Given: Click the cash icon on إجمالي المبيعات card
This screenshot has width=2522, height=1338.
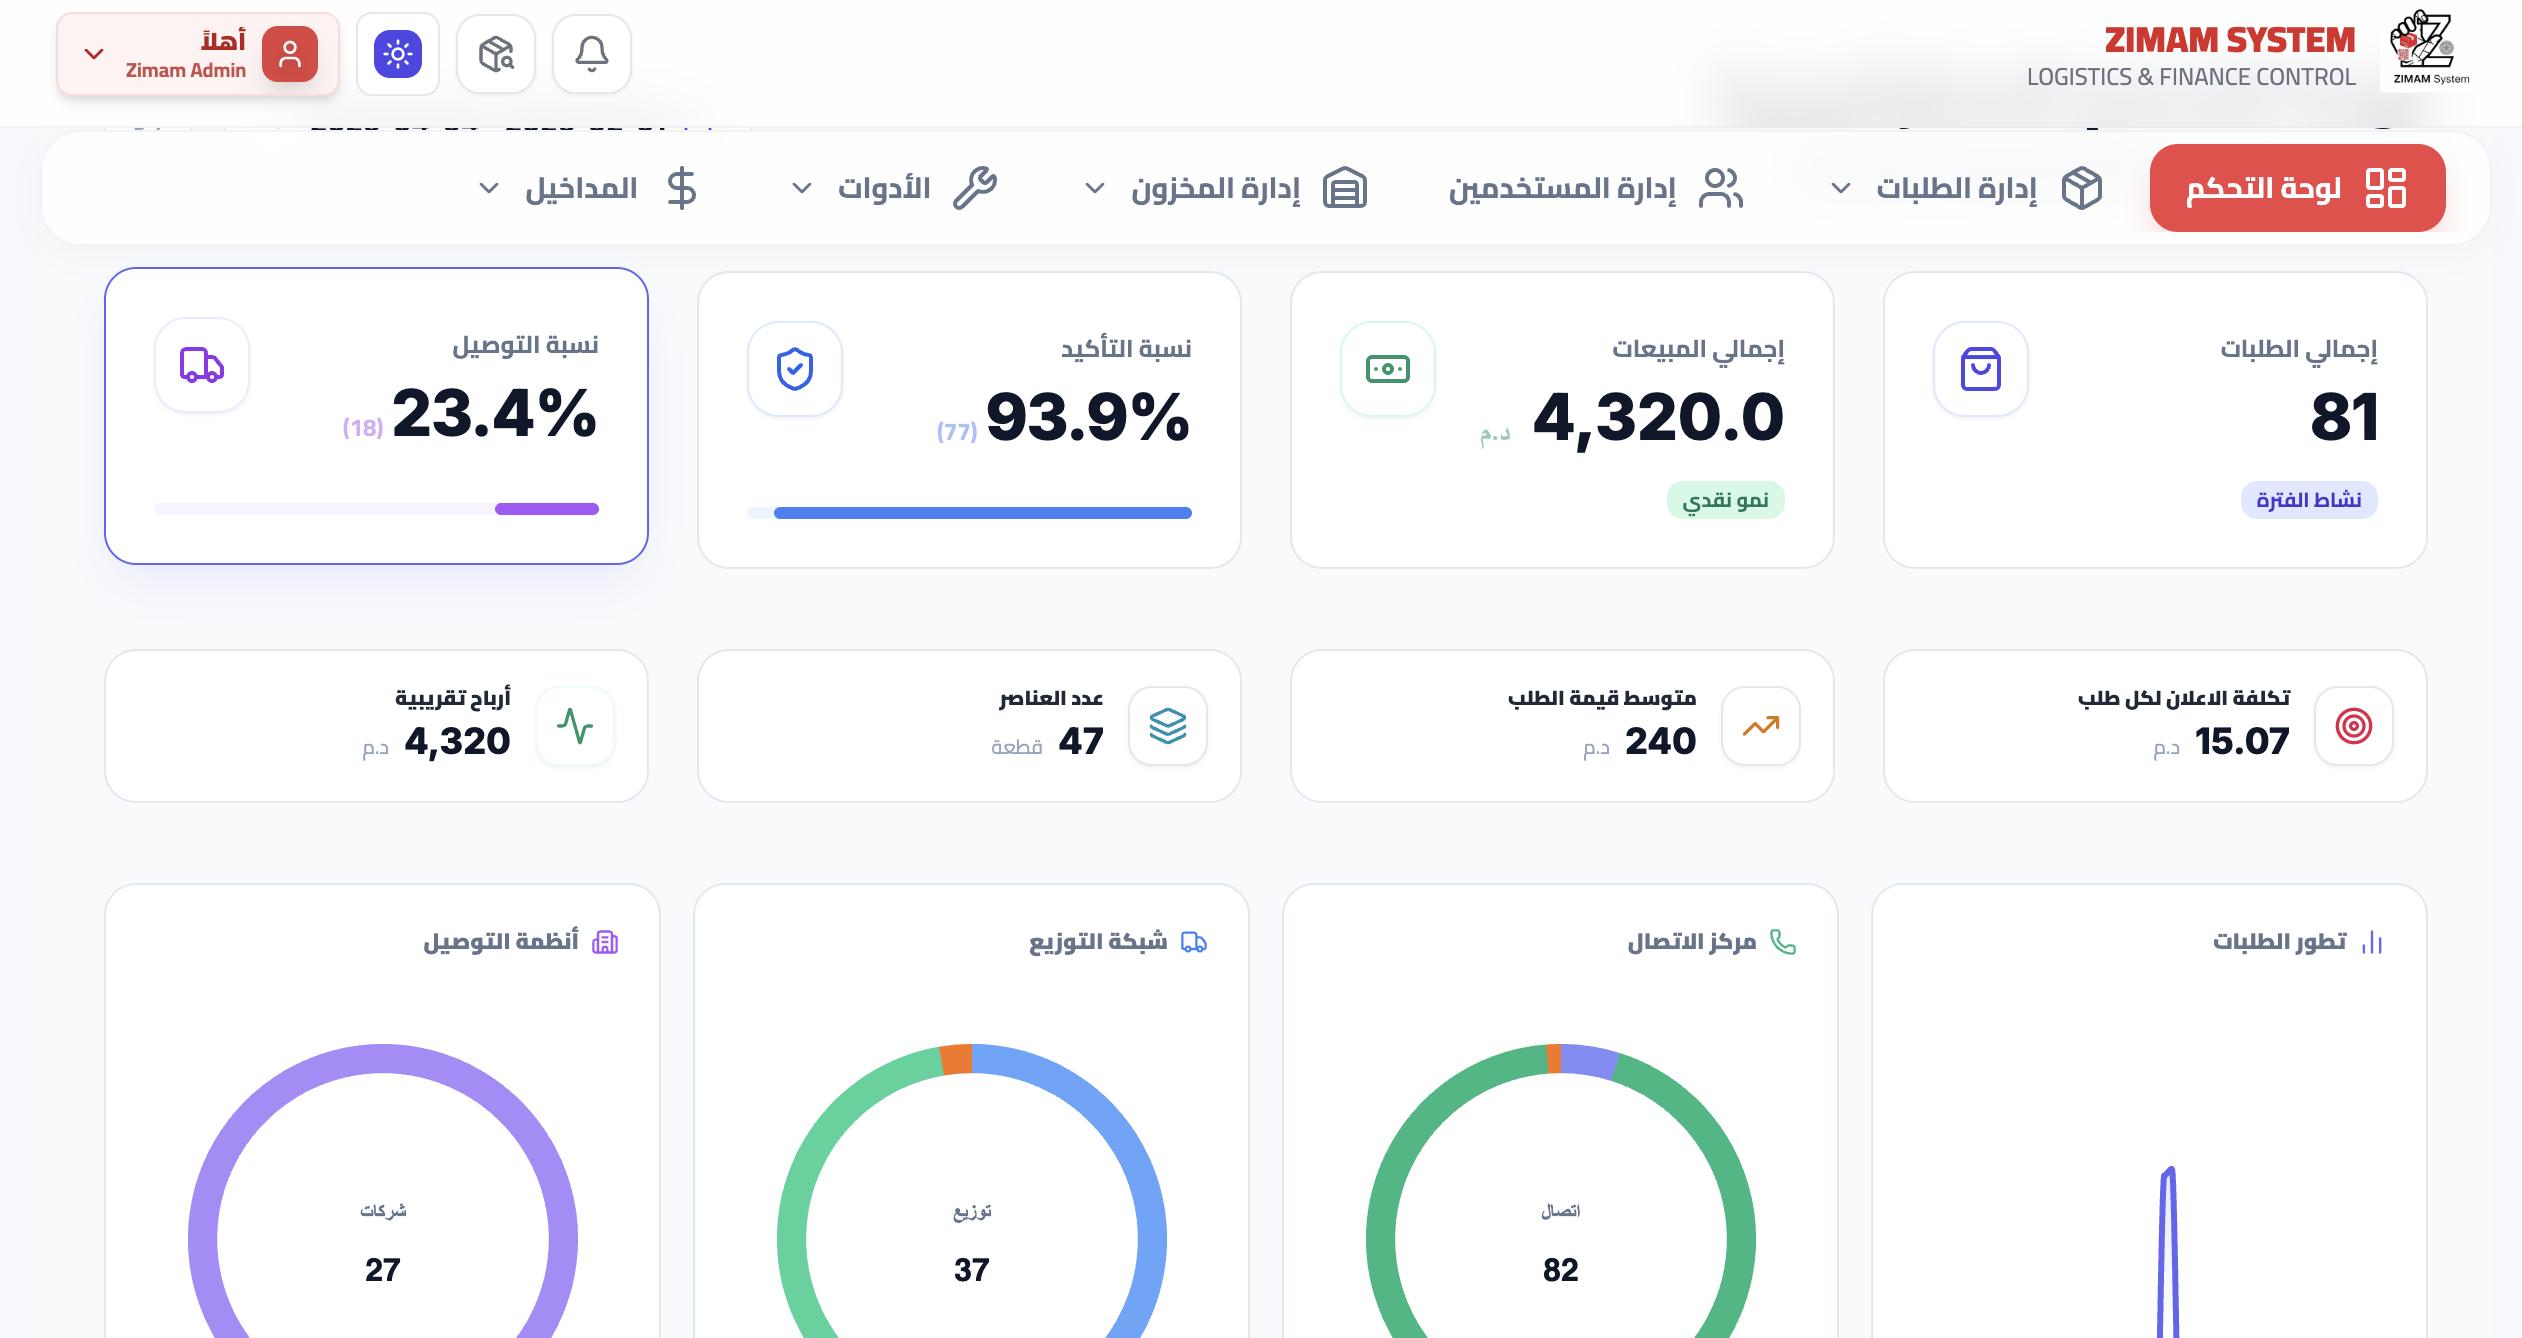Looking at the screenshot, I should click(x=1388, y=369).
